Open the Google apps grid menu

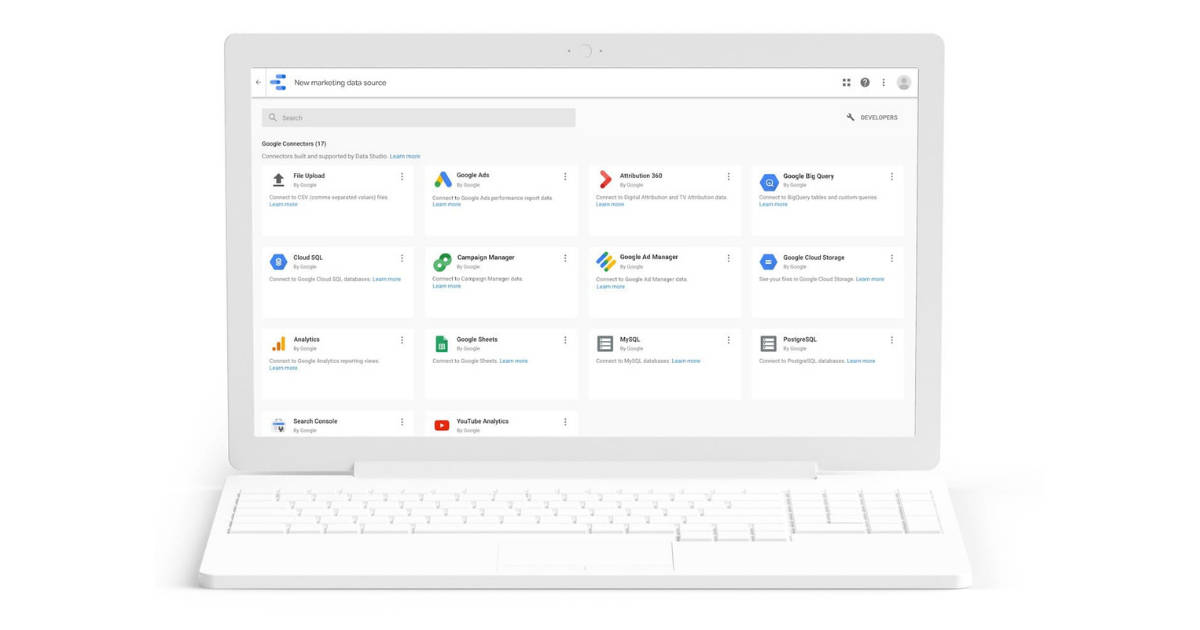845,82
